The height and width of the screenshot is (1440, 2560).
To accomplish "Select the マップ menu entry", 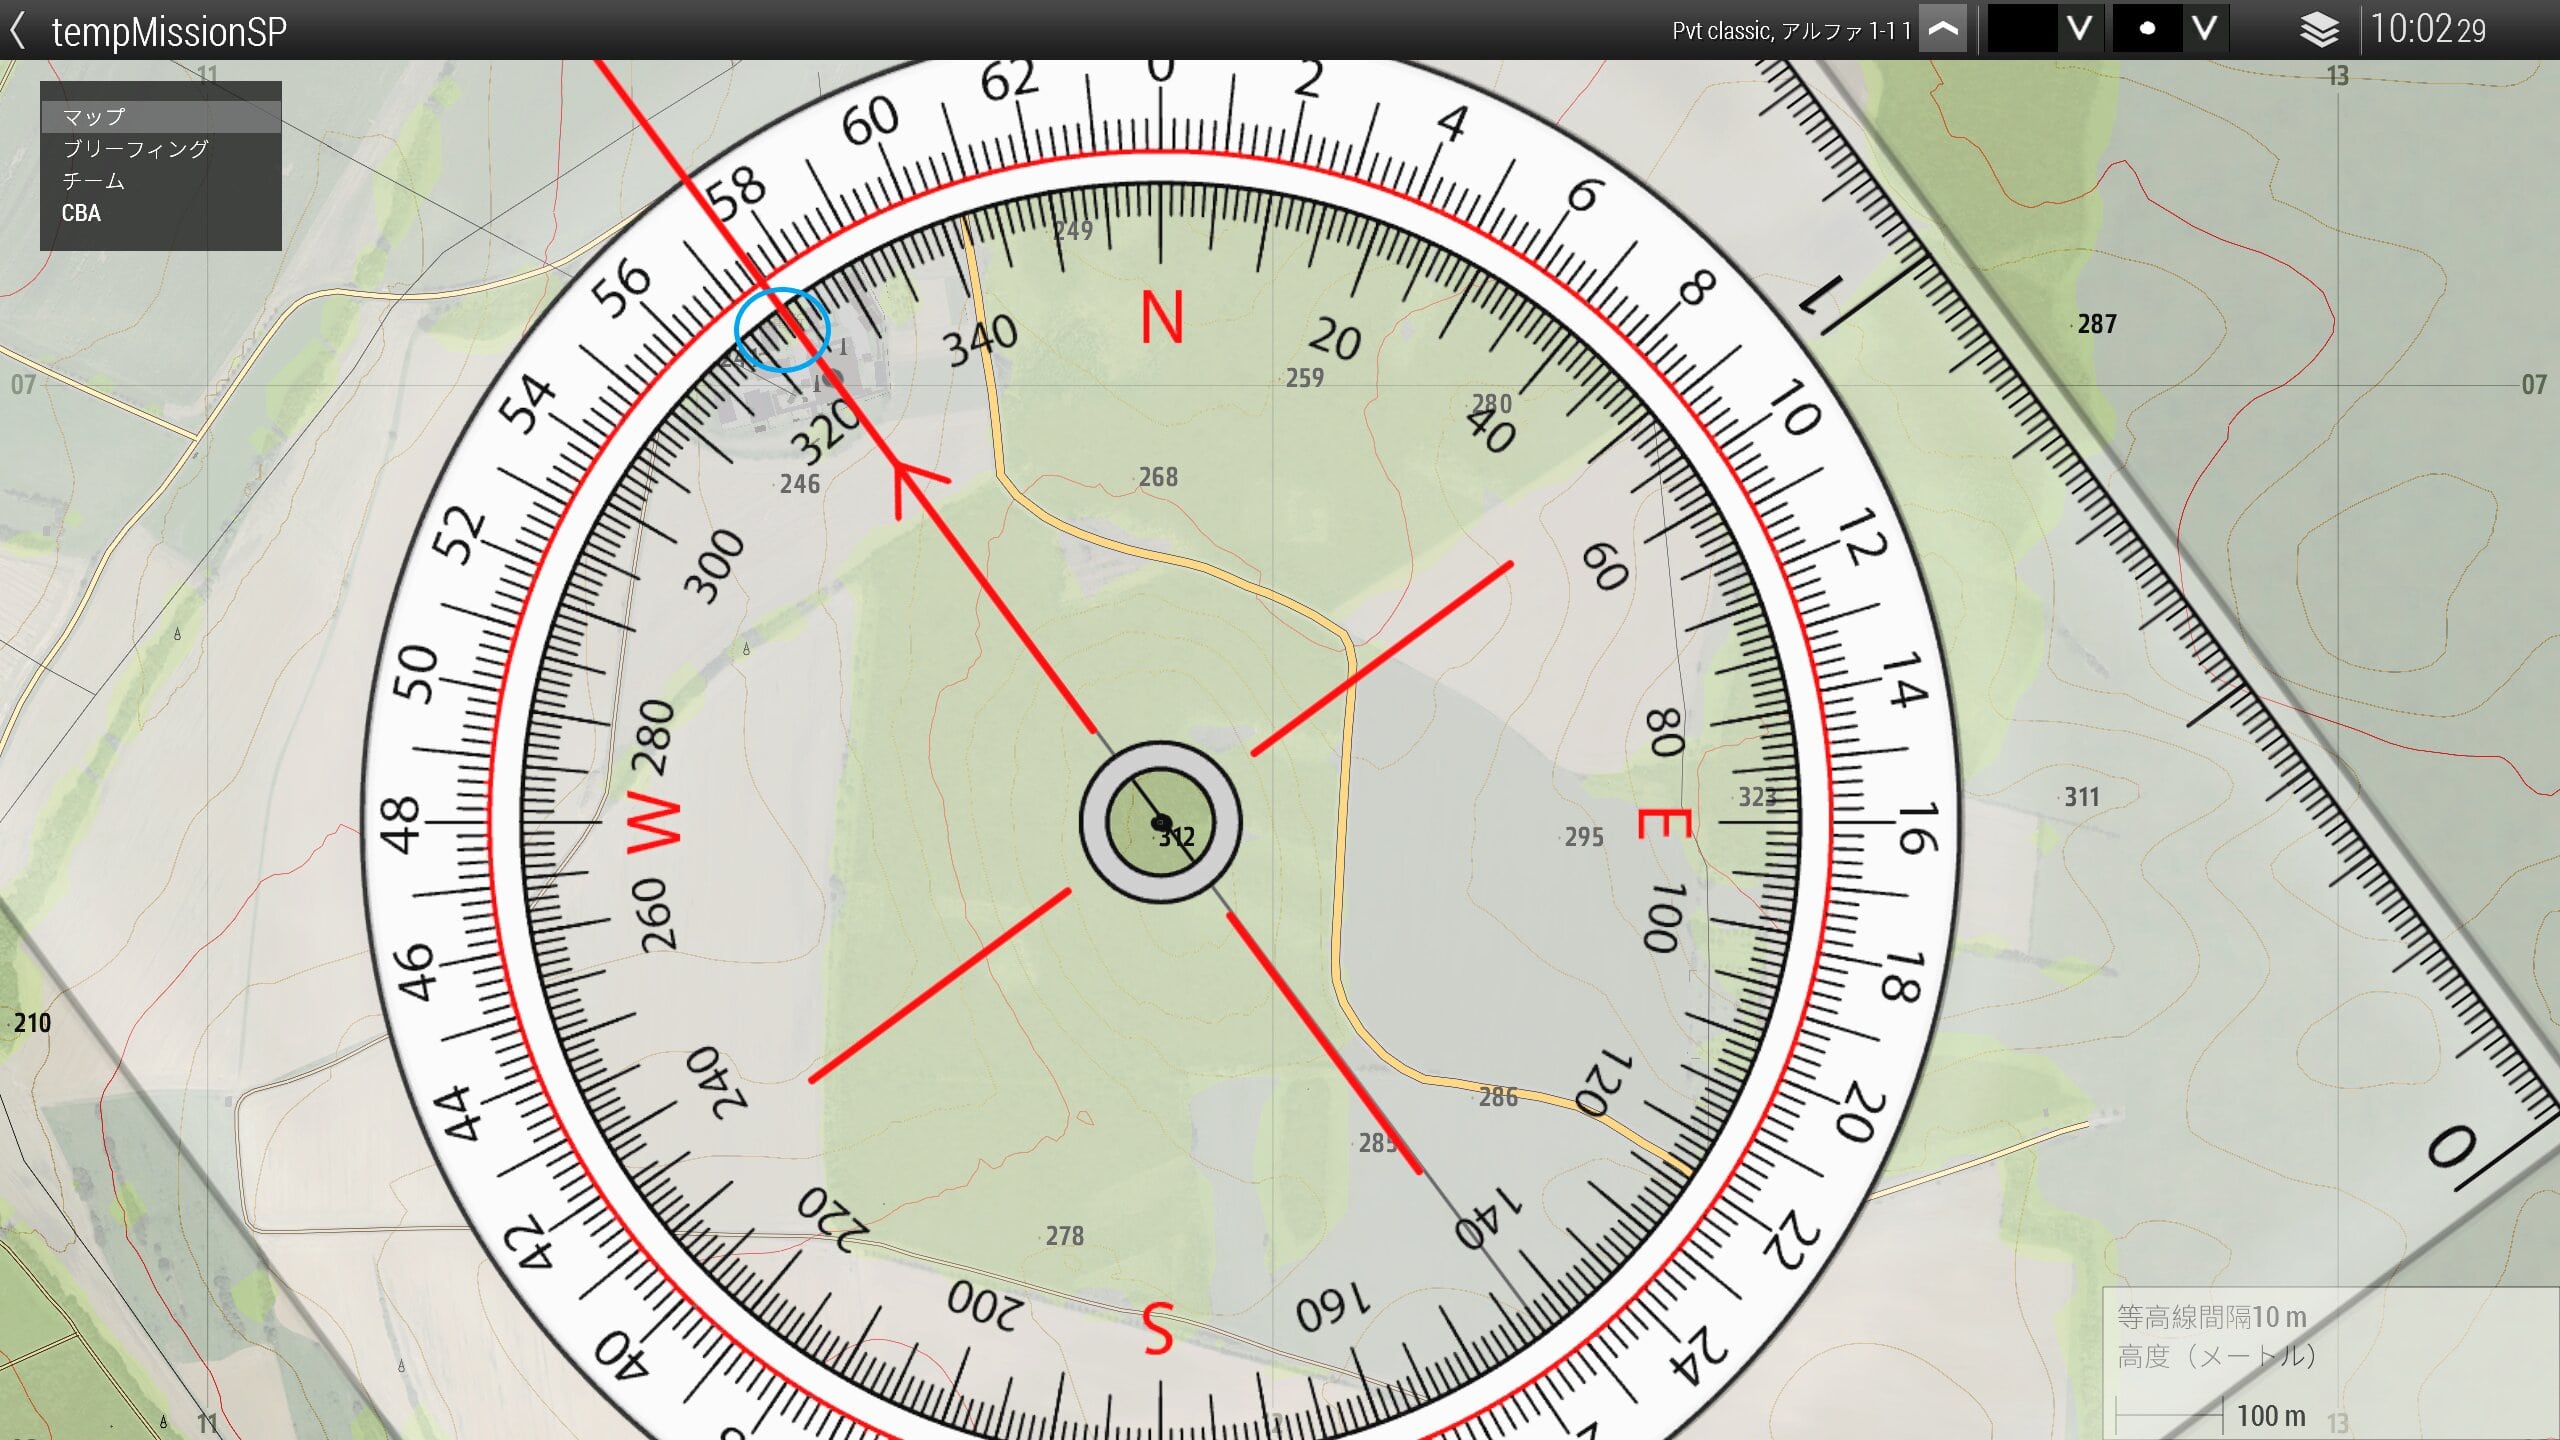I will point(161,117).
